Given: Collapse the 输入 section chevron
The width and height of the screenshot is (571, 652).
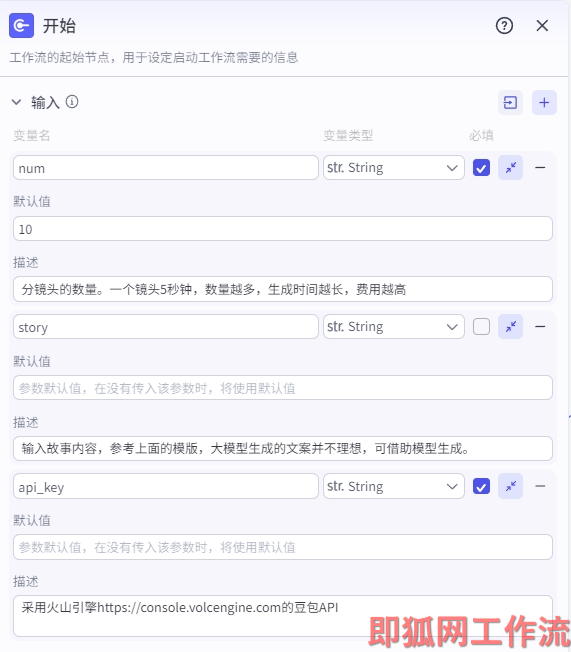Looking at the screenshot, I should pyautogui.click(x=16, y=102).
